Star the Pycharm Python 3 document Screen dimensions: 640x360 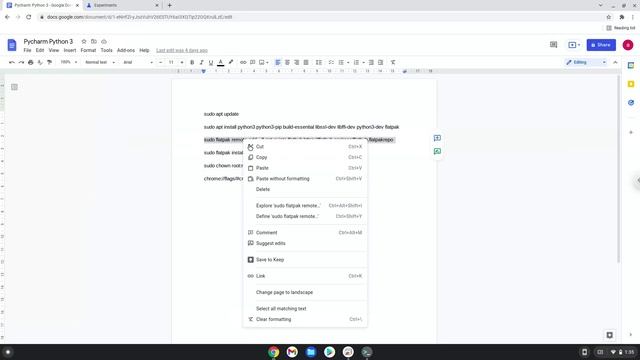[84, 42]
